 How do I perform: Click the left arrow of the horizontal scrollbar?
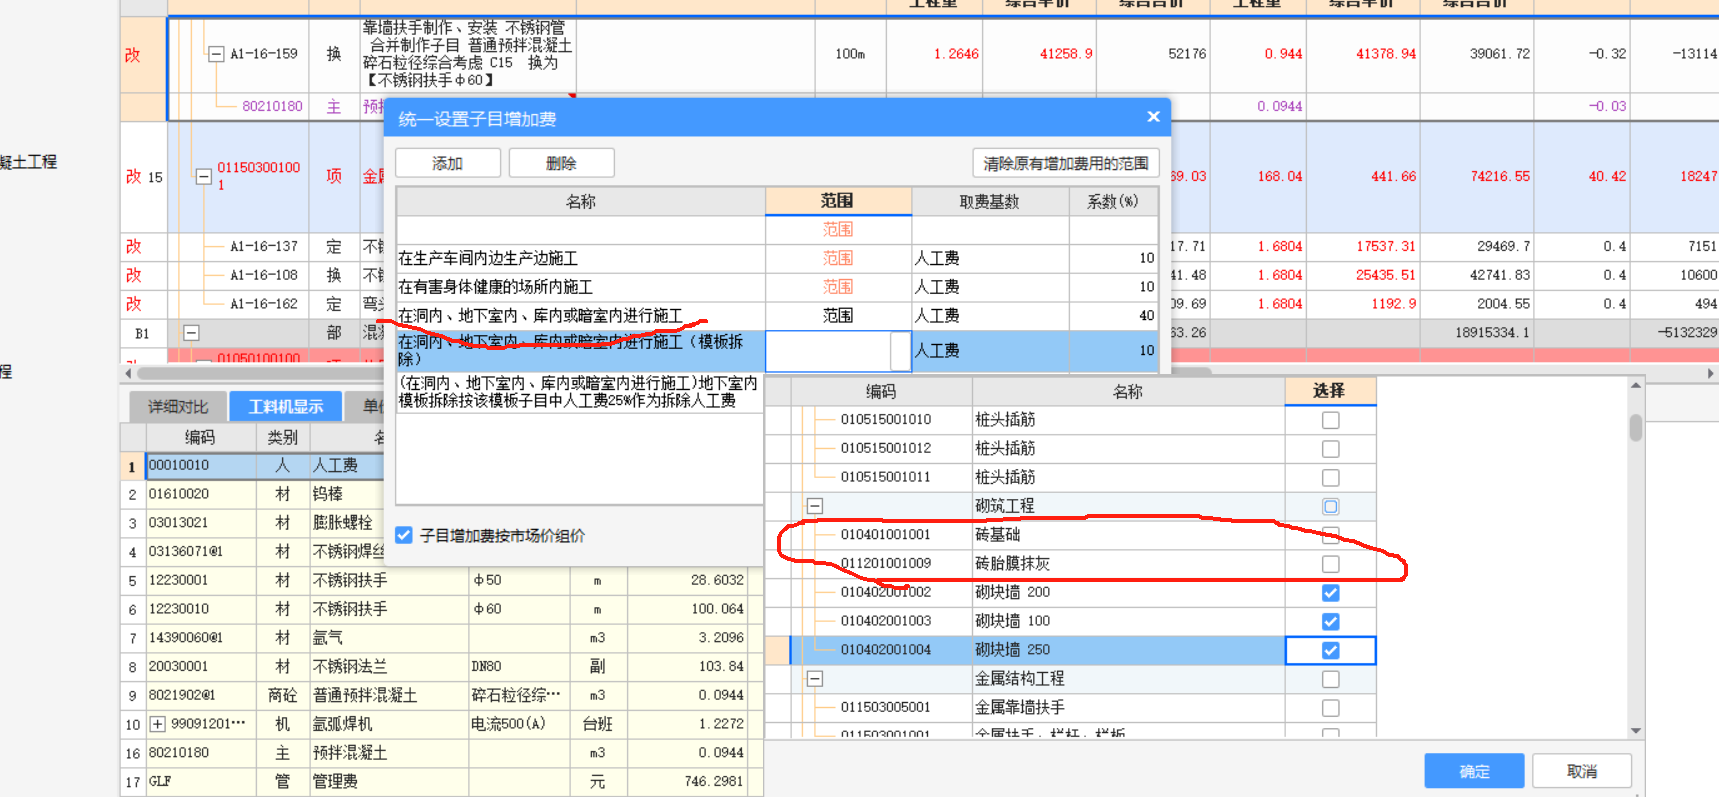[x=127, y=373]
